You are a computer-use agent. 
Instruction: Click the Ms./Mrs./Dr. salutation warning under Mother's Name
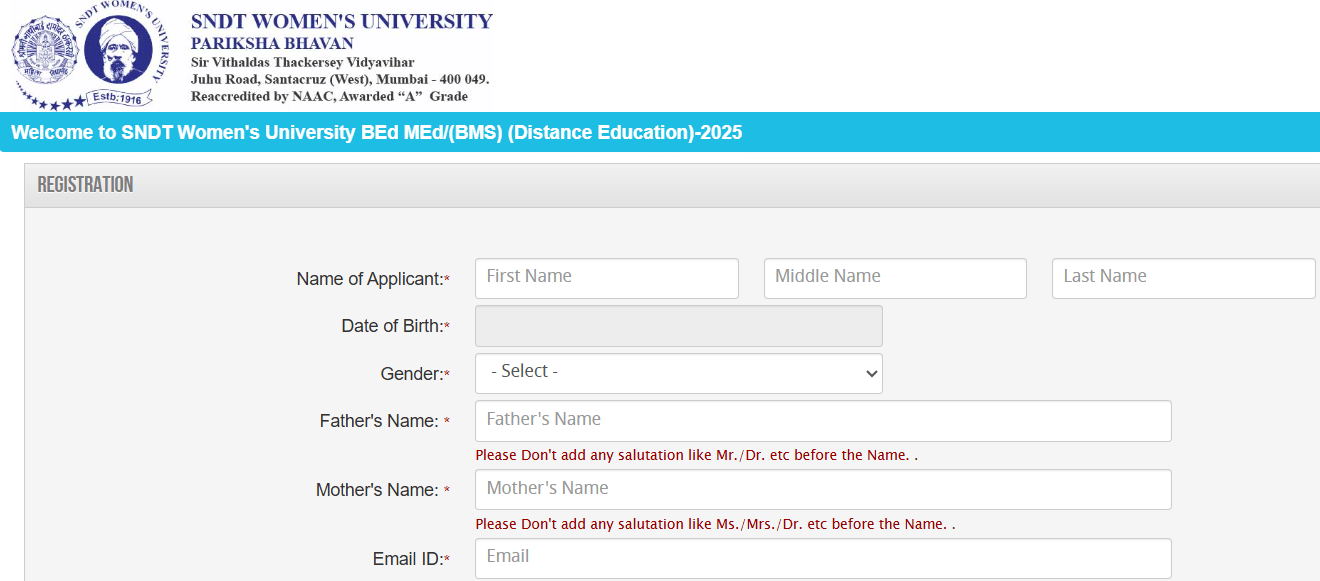(715, 524)
